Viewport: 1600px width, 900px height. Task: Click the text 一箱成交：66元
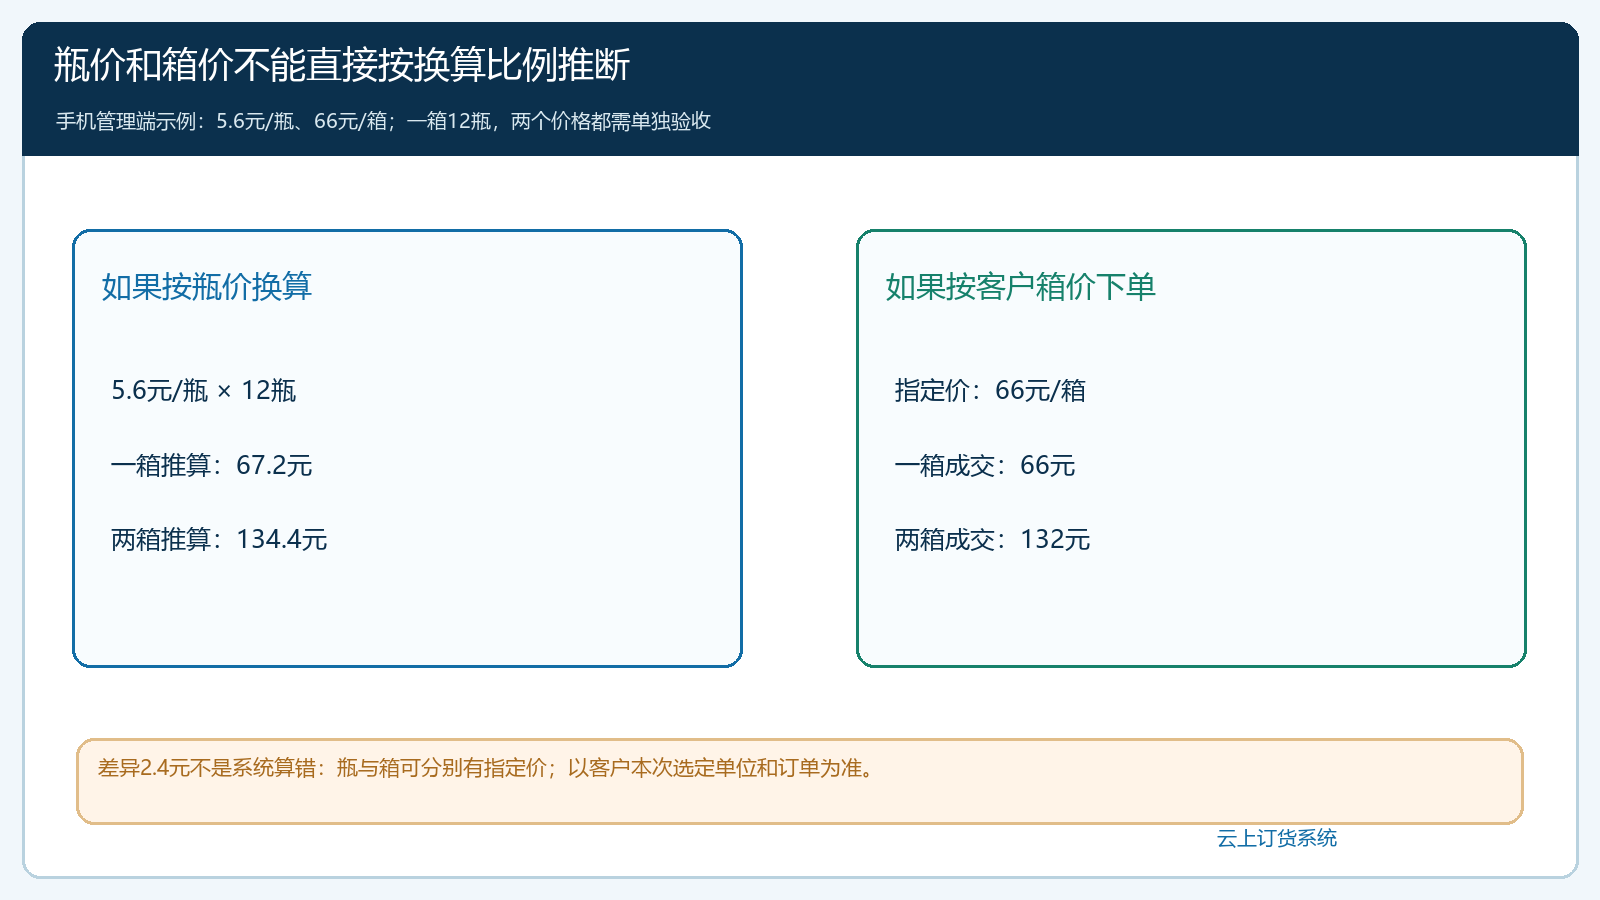[985, 465]
